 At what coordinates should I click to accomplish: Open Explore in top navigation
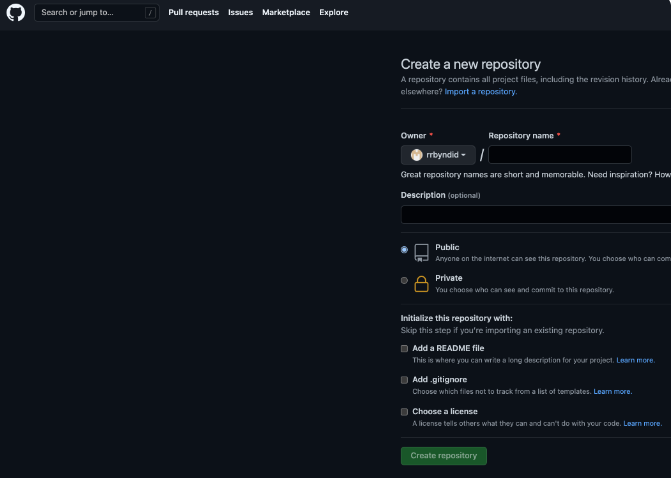tap(334, 12)
